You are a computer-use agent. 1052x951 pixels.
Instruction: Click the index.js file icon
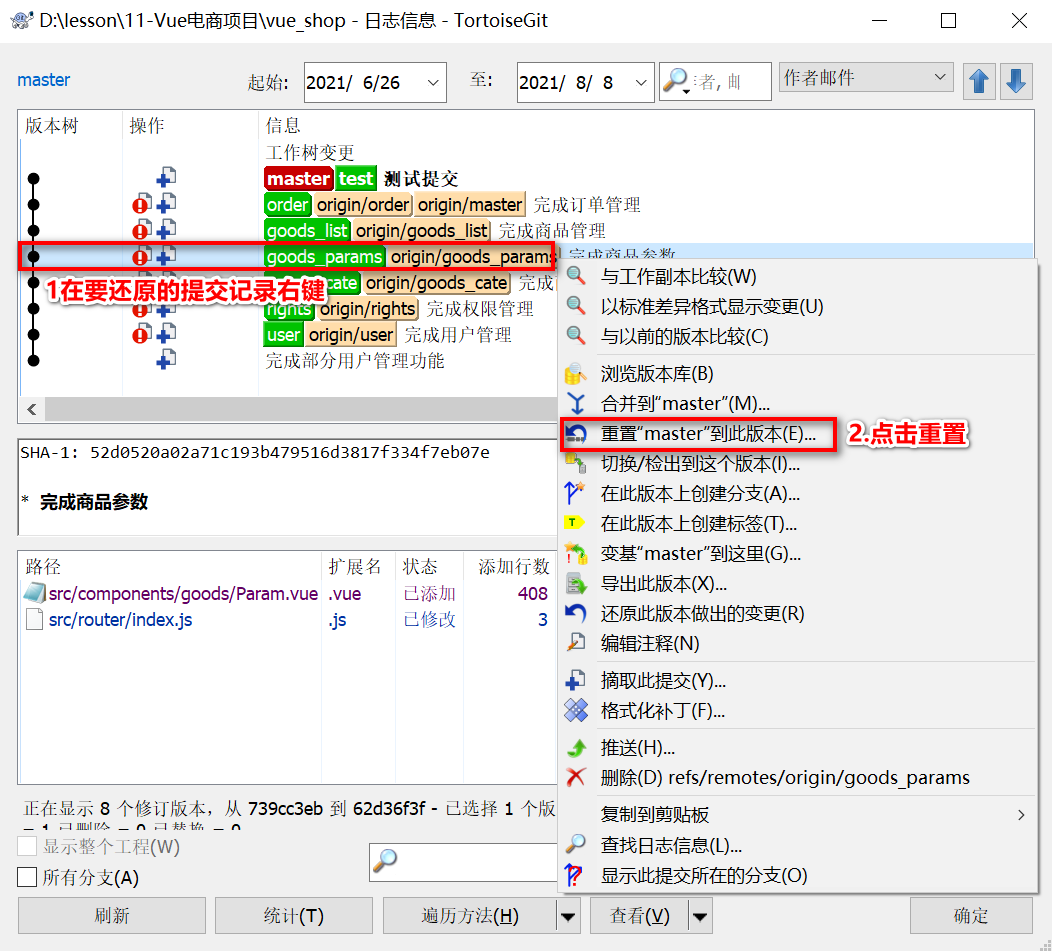pos(34,619)
